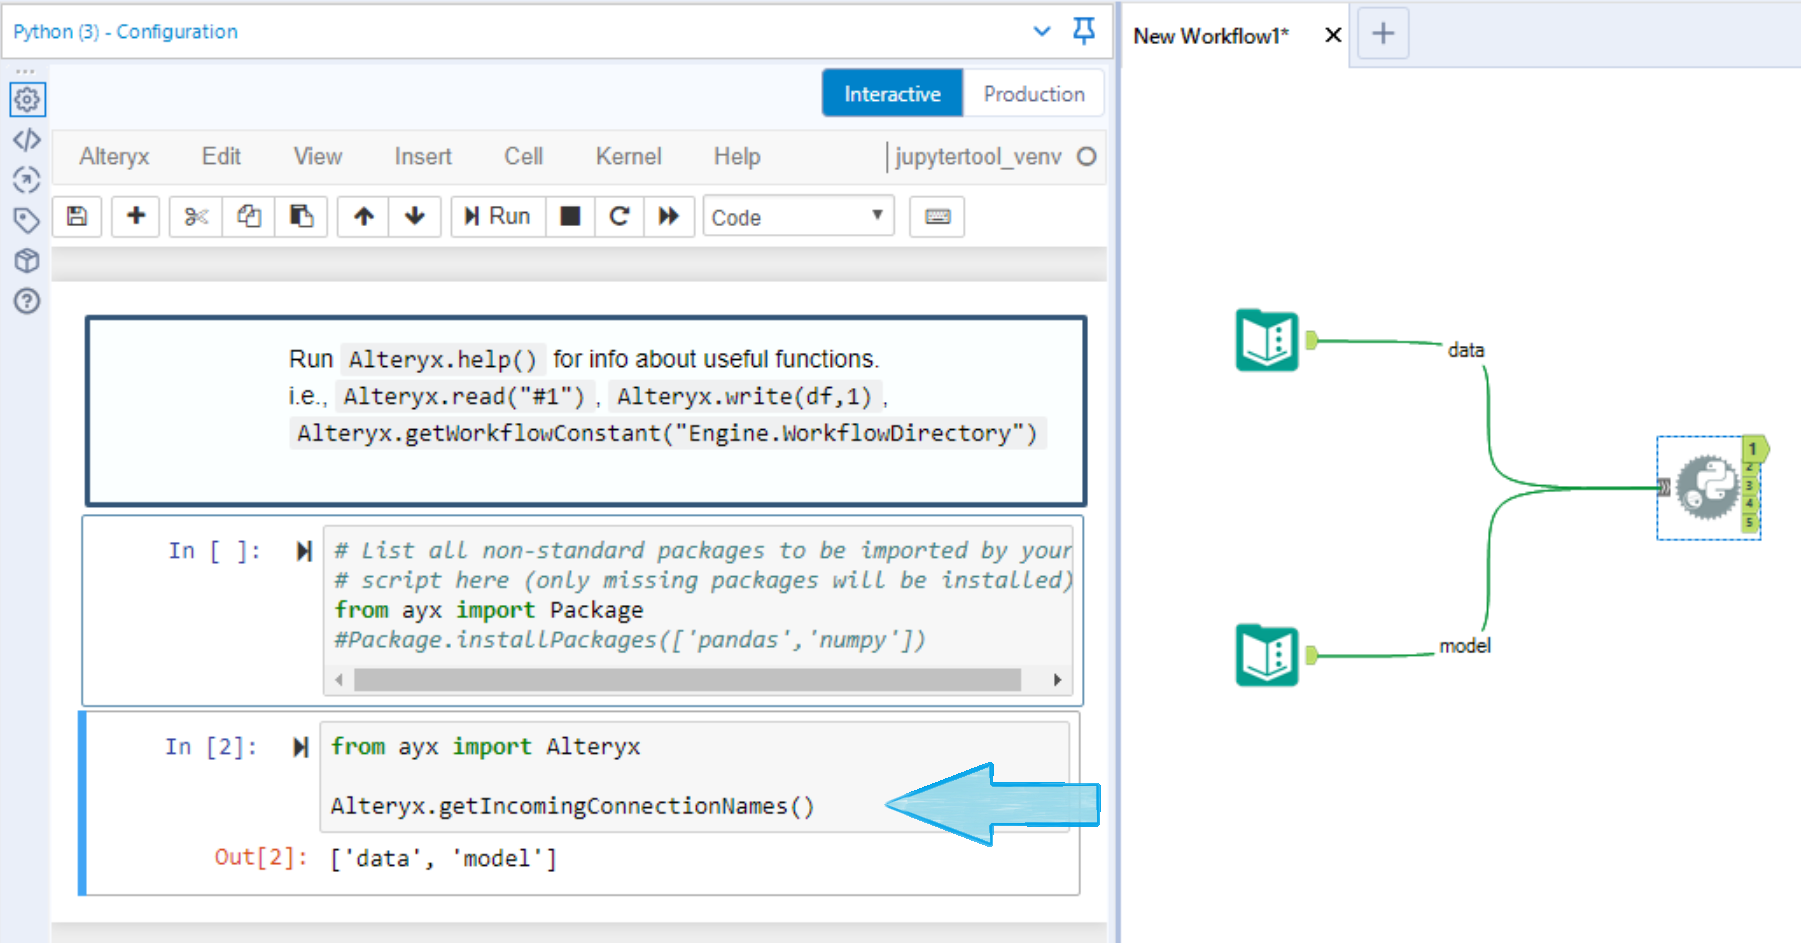1801x943 pixels.
Task: Select the input tool connected to 'data'
Action: [1267, 341]
